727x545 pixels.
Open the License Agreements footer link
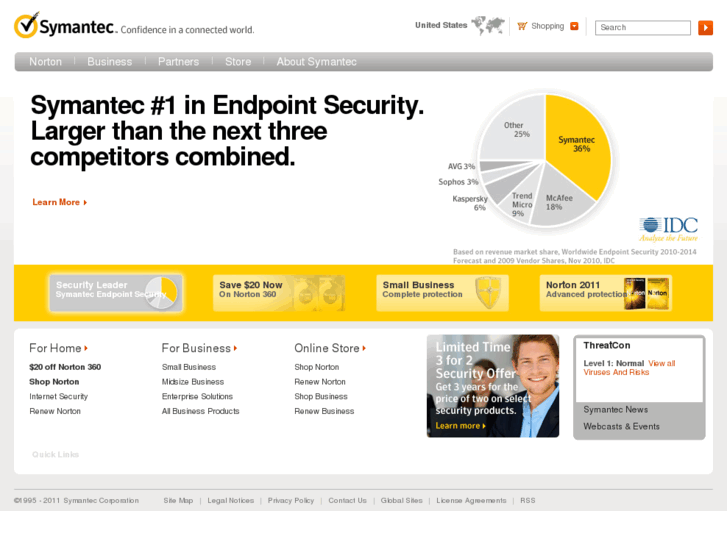click(471, 500)
